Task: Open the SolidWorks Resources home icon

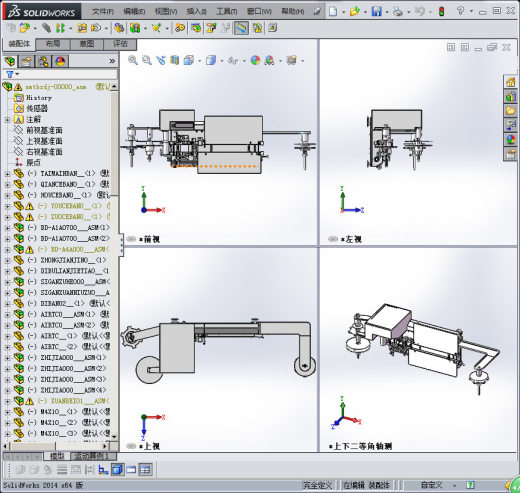Action: tap(510, 82)
